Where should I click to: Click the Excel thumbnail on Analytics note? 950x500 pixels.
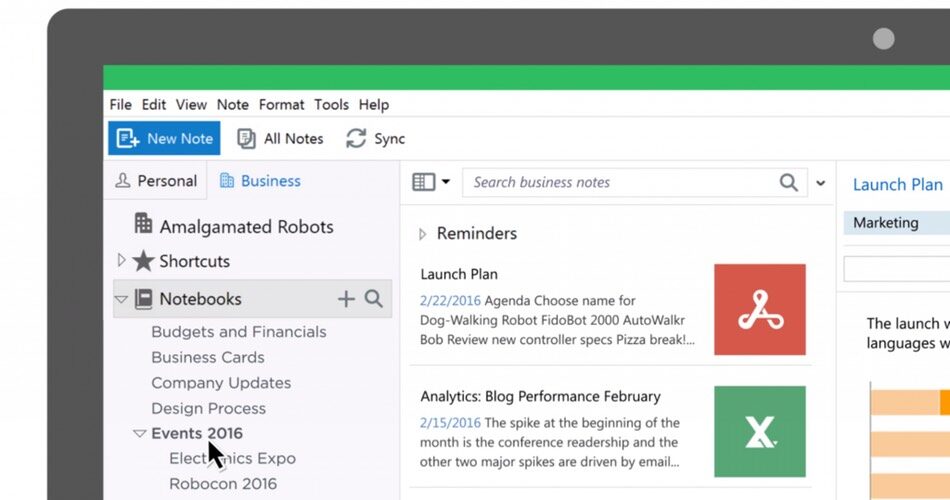(760, 431)
